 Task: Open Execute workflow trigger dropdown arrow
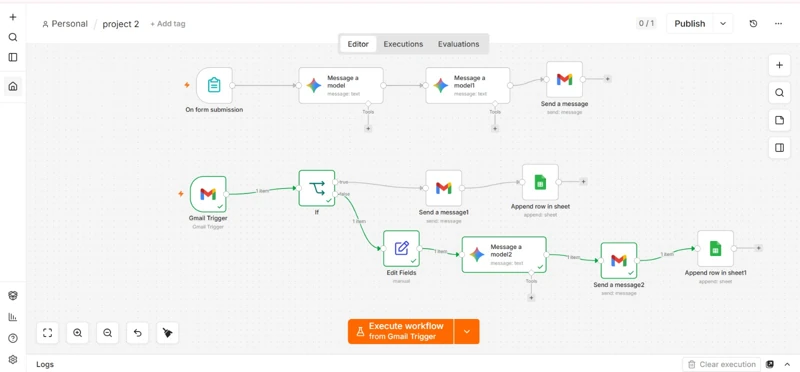point(467,332)
